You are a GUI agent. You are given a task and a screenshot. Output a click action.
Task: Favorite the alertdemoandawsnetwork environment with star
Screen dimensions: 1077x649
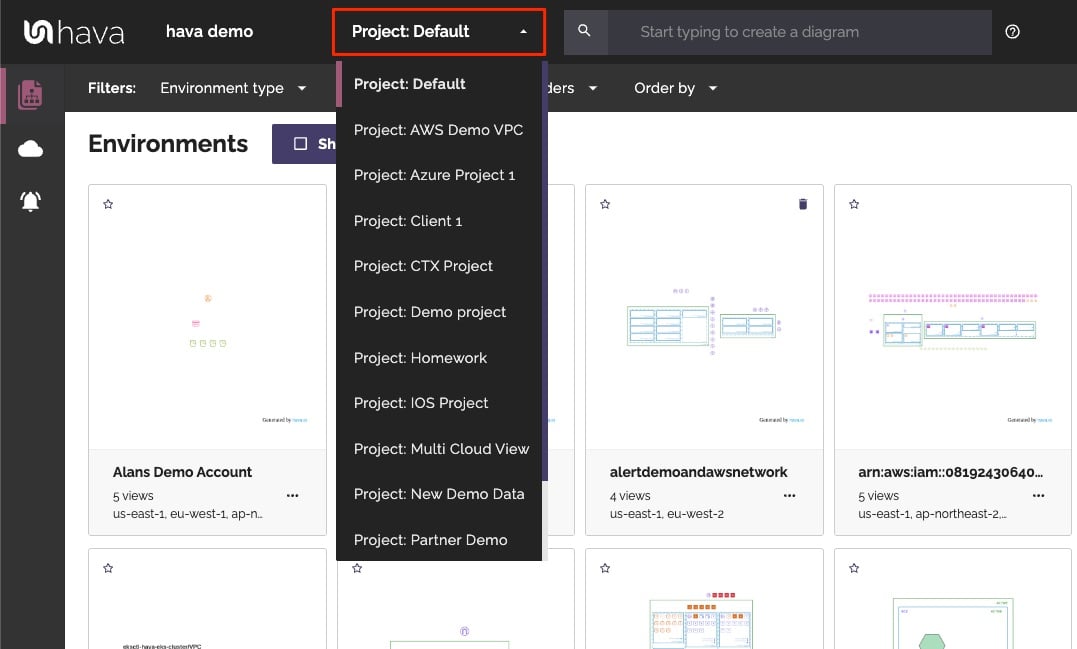[x=605, y=204]
